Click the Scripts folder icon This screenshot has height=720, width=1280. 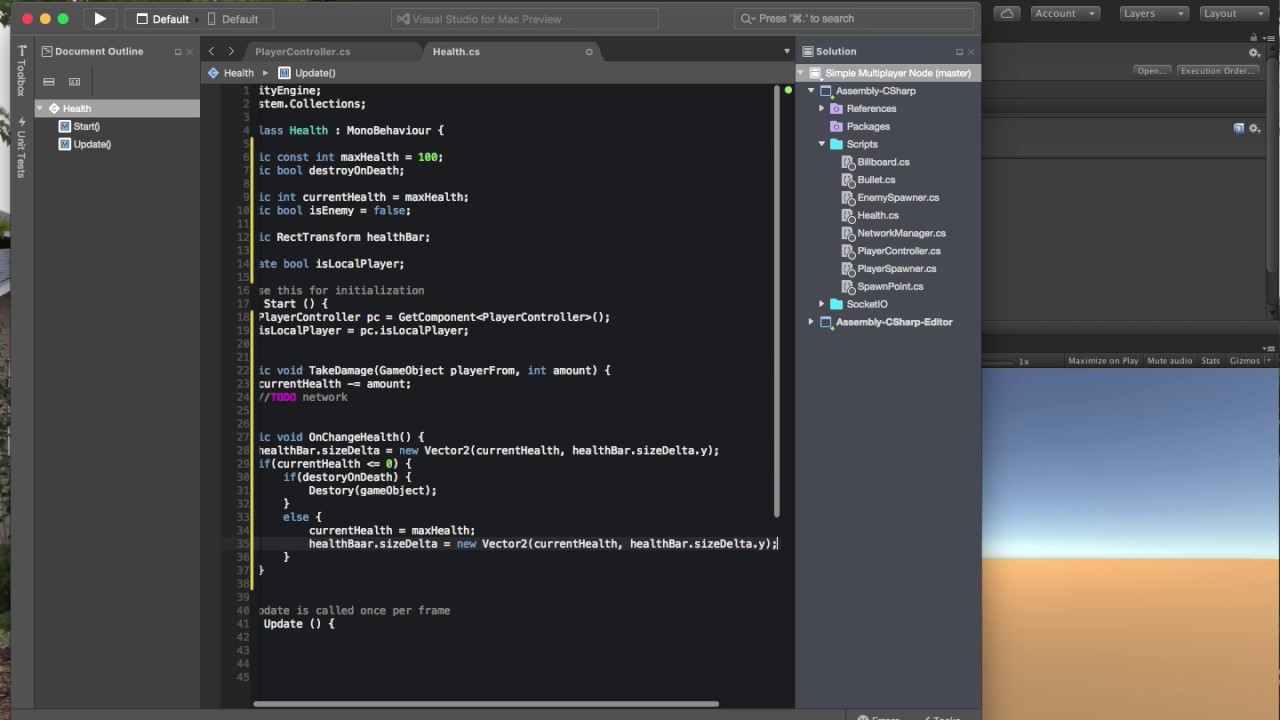[x=837, y=144]
